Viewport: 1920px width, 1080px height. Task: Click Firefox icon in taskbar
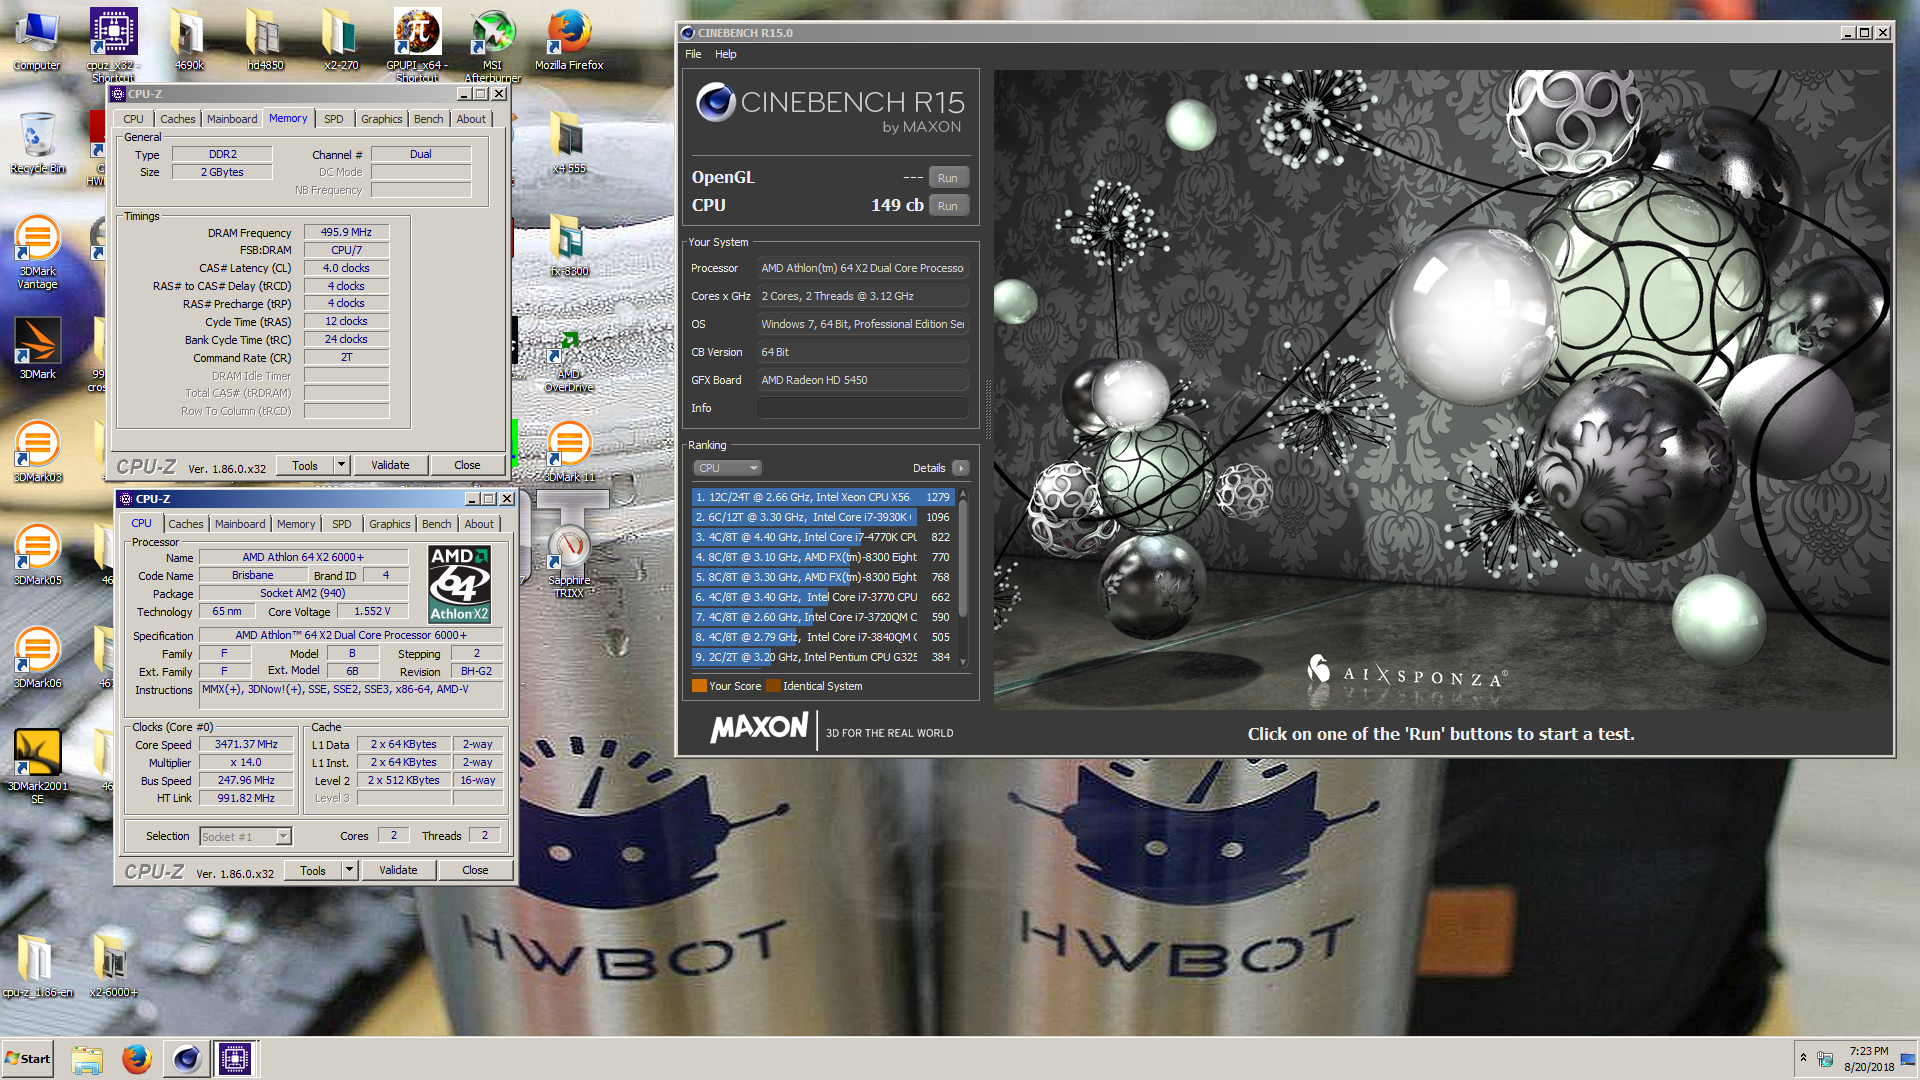point(137,1059)
